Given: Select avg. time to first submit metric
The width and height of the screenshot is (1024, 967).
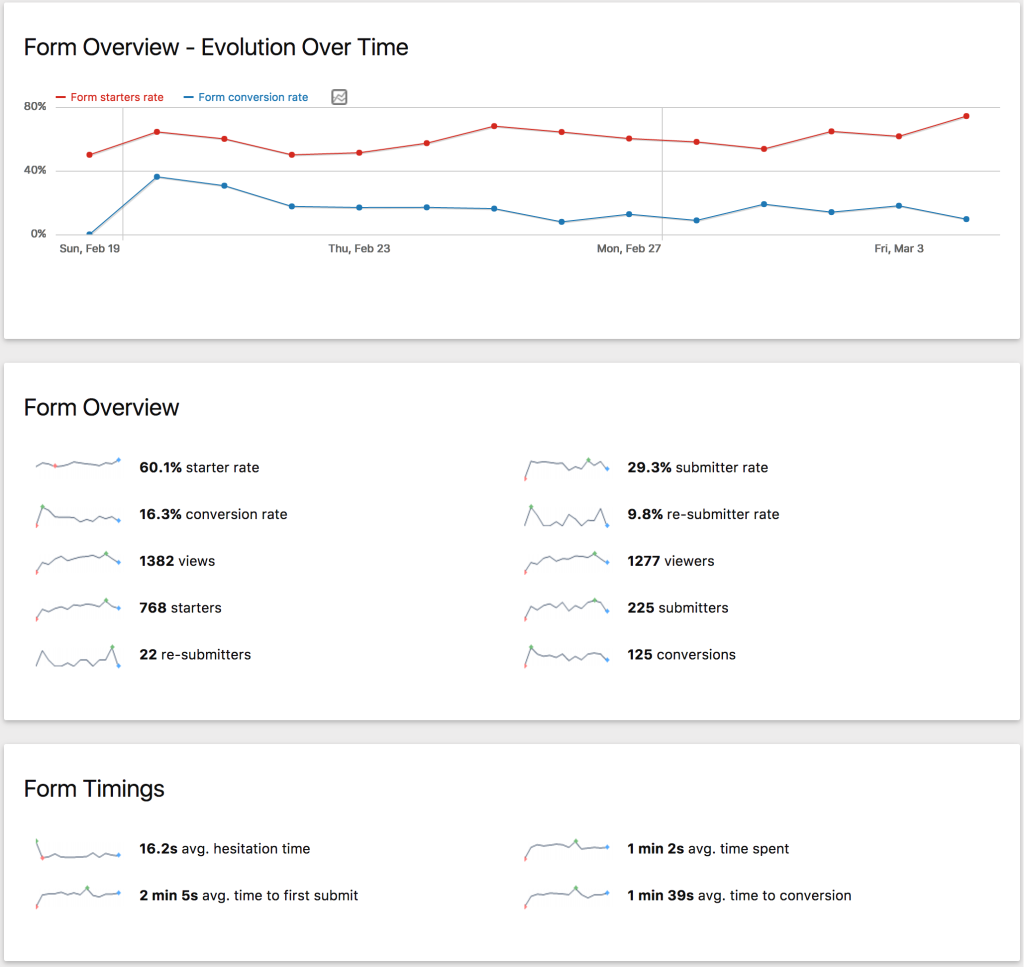Looking at the screenshot, I should pyautogui.click(x=248, y=895).
